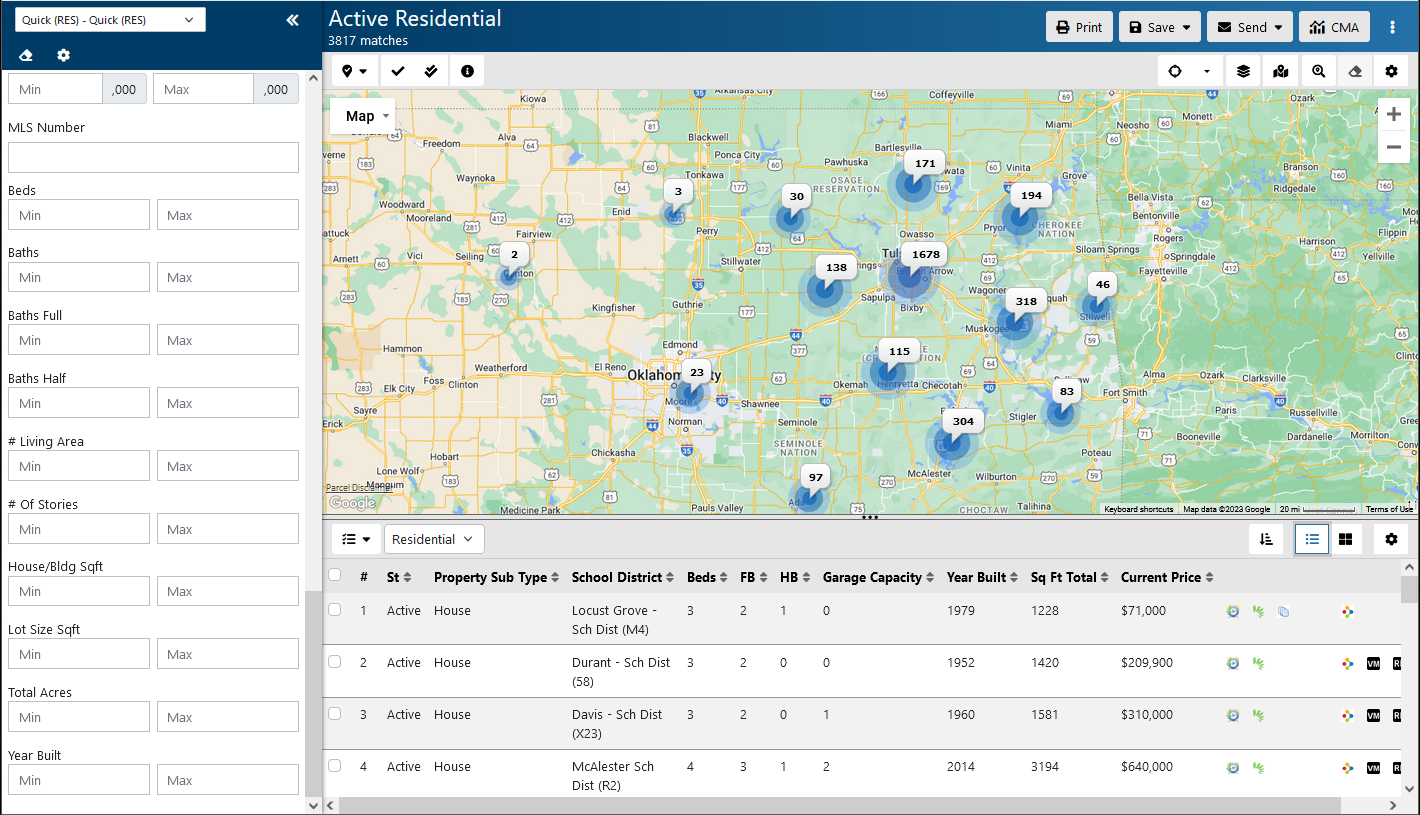This screenshot has width=1420, height=815.
Task: Tick the checkbox for row 3
Action: coord(335,714)
